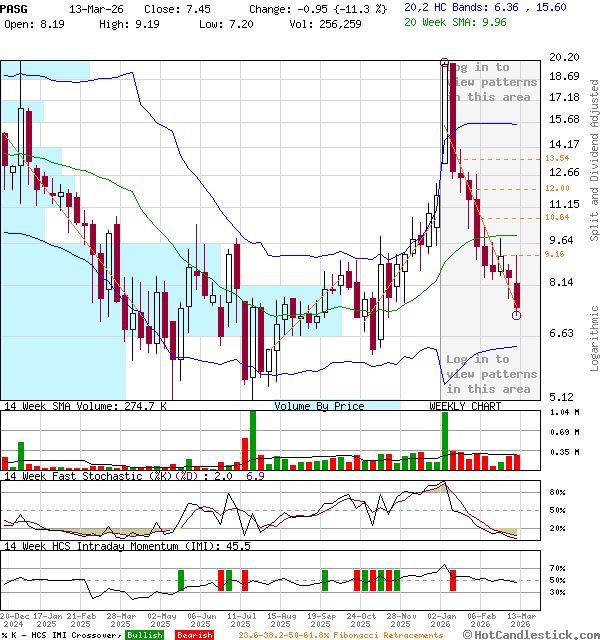
Task: Select the 13.54 Fibonacci level label
Action: click(557, 158)
